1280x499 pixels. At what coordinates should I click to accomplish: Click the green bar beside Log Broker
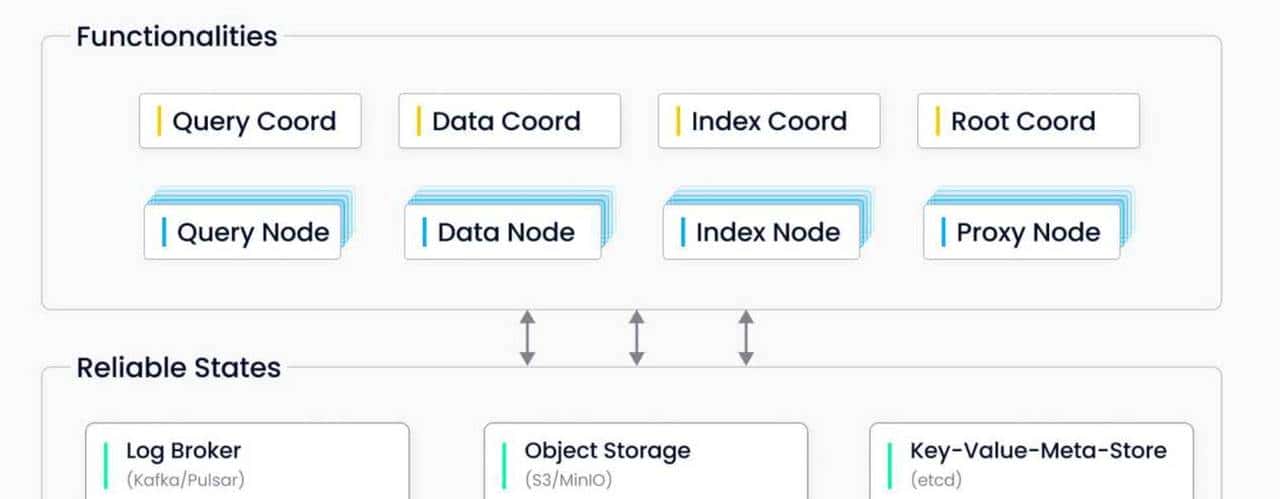point(106,465)
